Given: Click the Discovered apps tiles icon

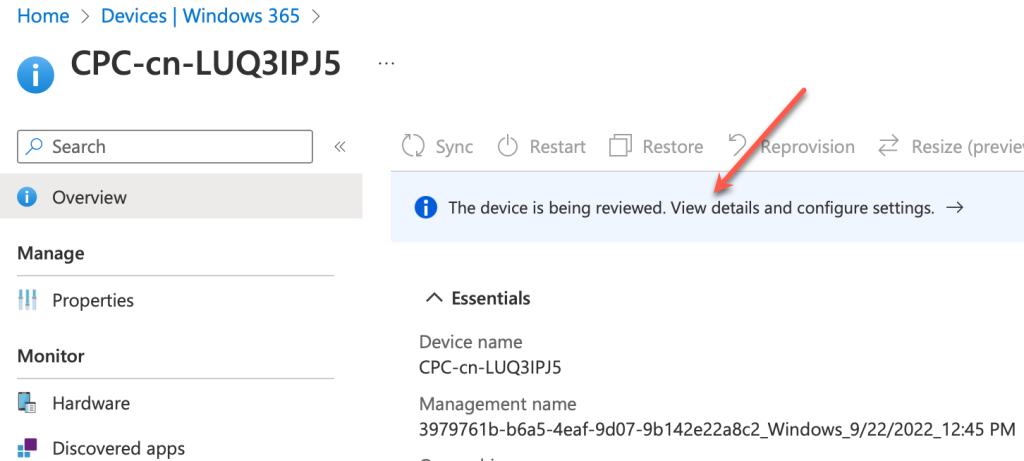Looking at the screenshot, I should (27, 449).
